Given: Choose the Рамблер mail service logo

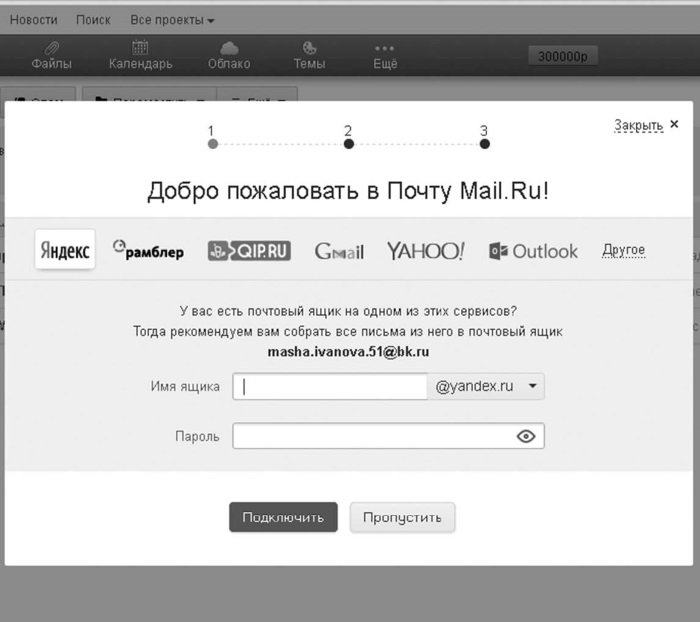Looking at the screenshot, I should (x=148, y=250).
